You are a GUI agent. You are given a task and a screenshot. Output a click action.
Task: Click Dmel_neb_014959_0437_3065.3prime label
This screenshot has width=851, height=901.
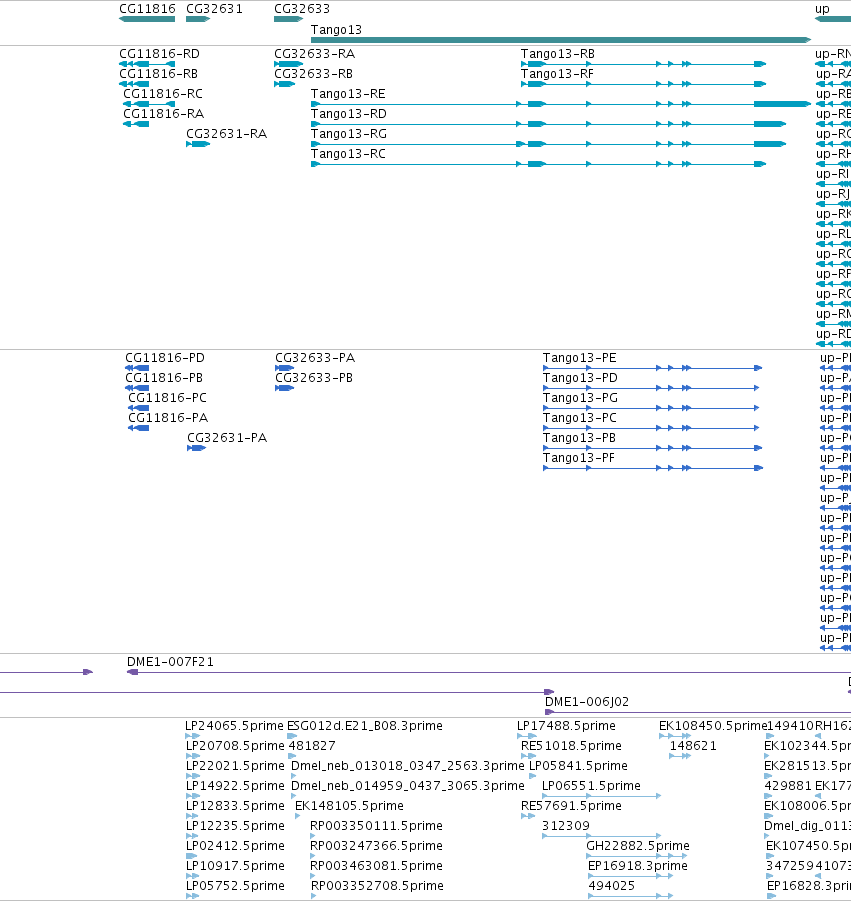407,786
